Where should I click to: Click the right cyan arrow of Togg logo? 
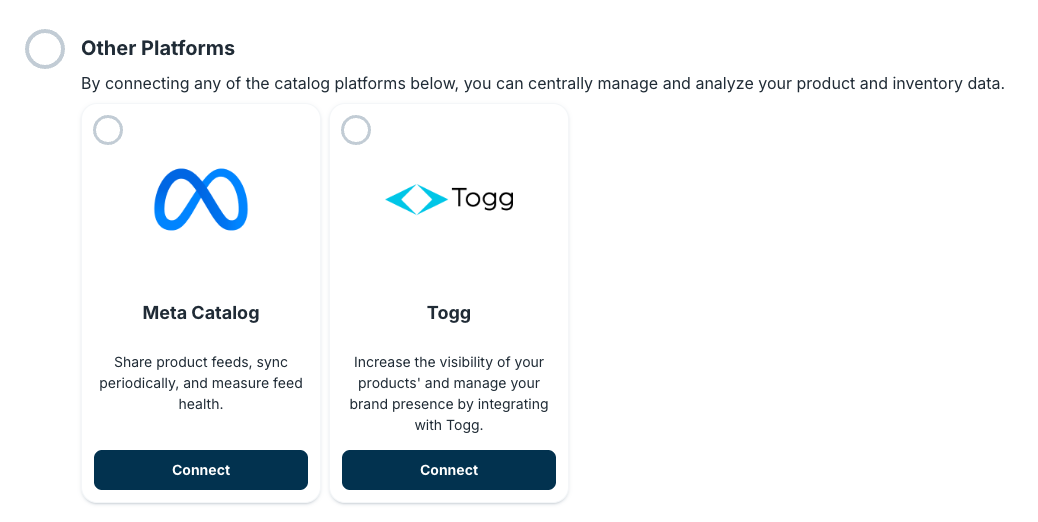[432, 200]
